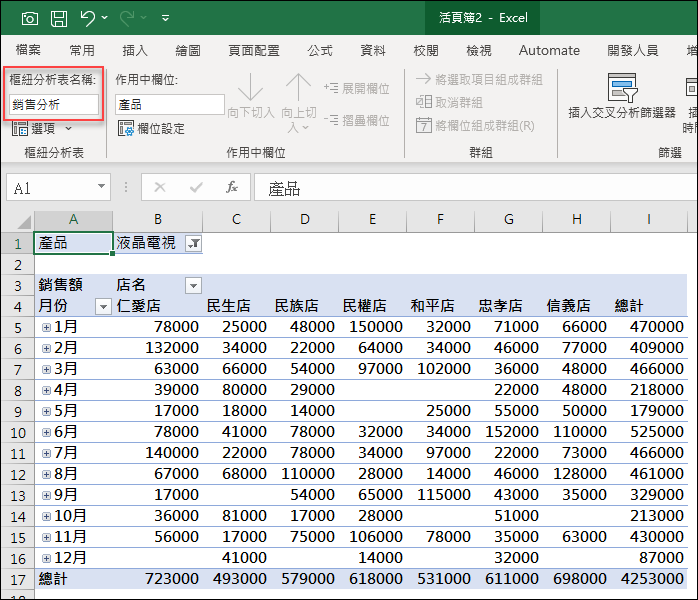Expand the 12月 row group

coord(46,558)
